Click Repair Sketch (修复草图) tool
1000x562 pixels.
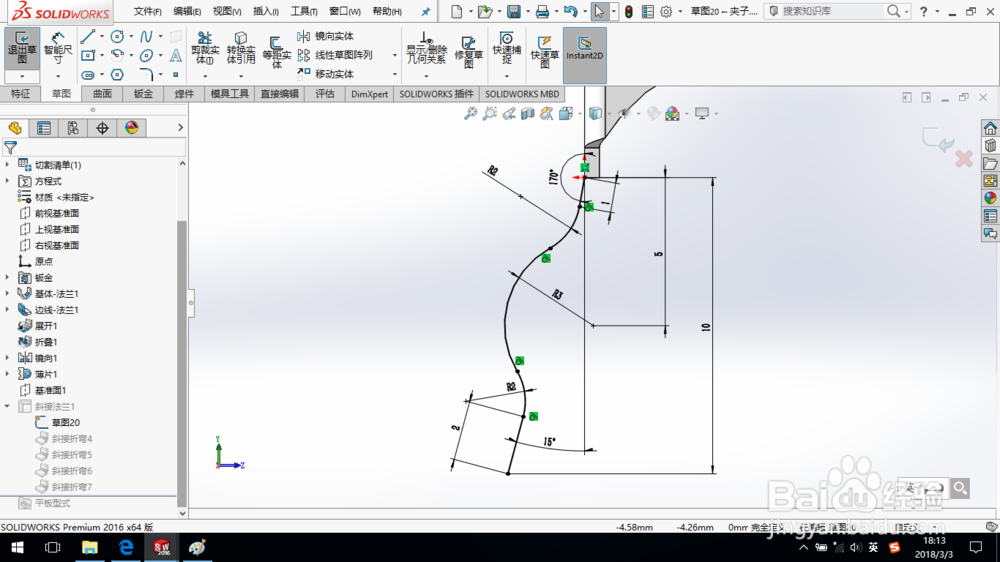468,51
